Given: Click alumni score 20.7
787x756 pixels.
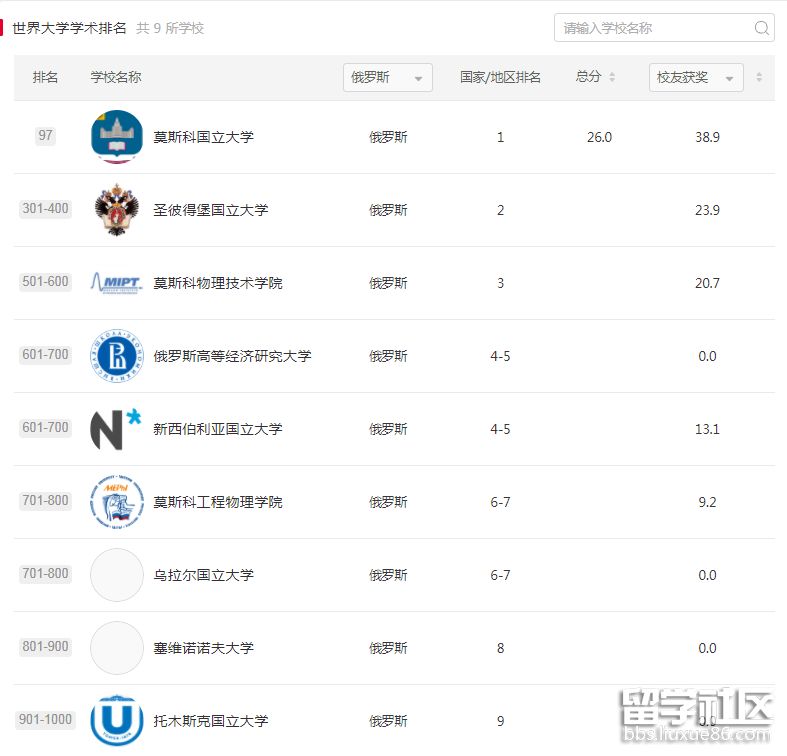Looking at the screenshot, I should click(707, 283).
